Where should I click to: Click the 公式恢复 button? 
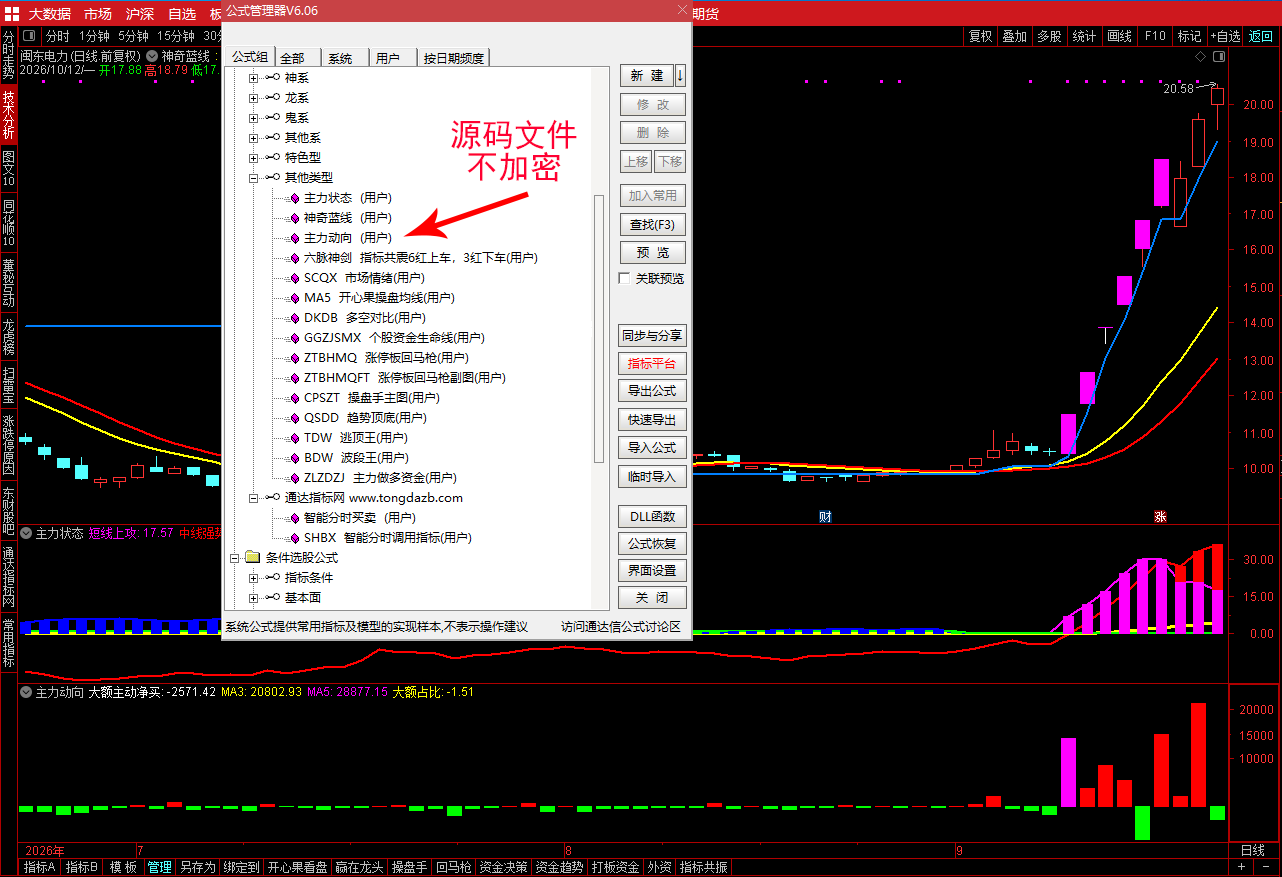[x=652, y=544]
